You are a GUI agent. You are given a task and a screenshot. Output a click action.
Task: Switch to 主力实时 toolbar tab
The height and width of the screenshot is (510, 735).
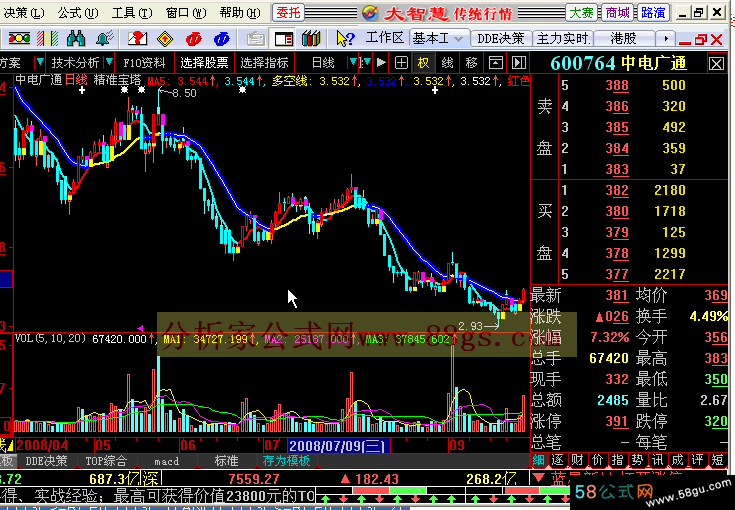[562, 38]
